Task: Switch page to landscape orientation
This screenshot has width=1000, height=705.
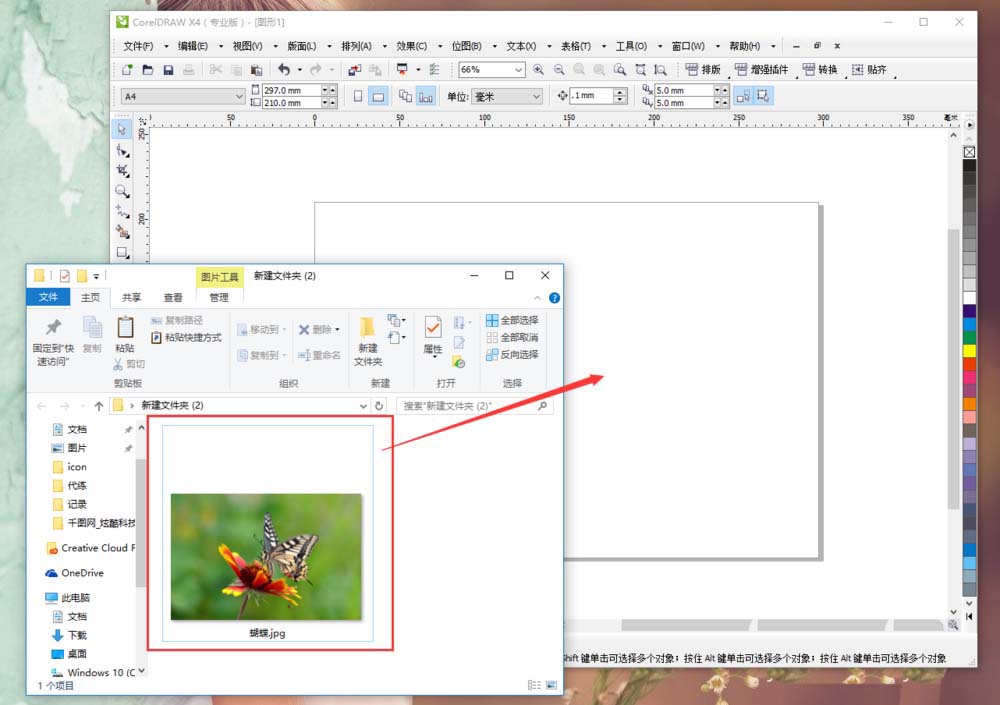Action: coord(378,96)
